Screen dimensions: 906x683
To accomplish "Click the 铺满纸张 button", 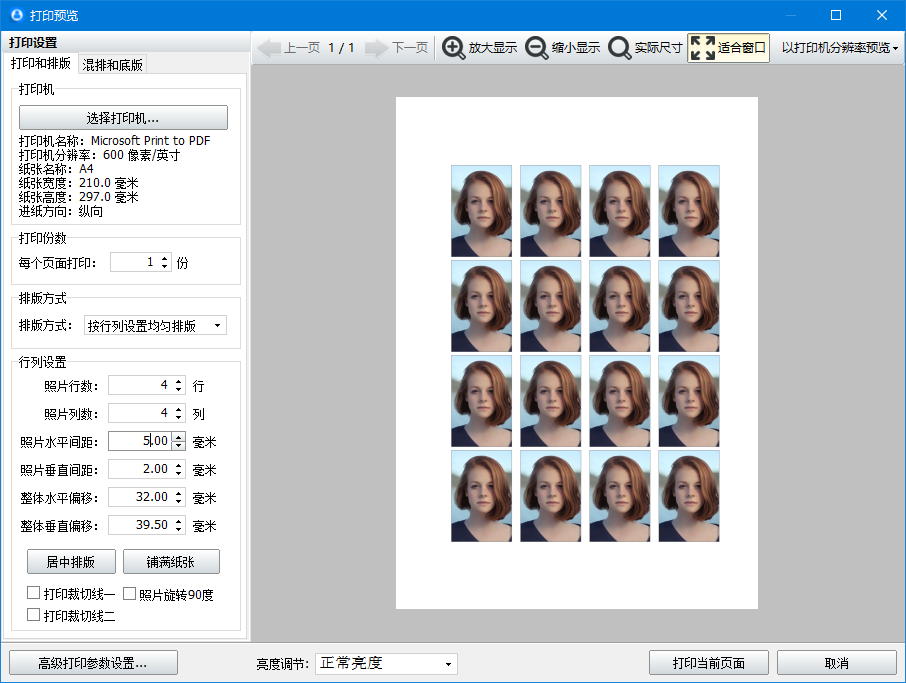I will (x=171, y=562).
